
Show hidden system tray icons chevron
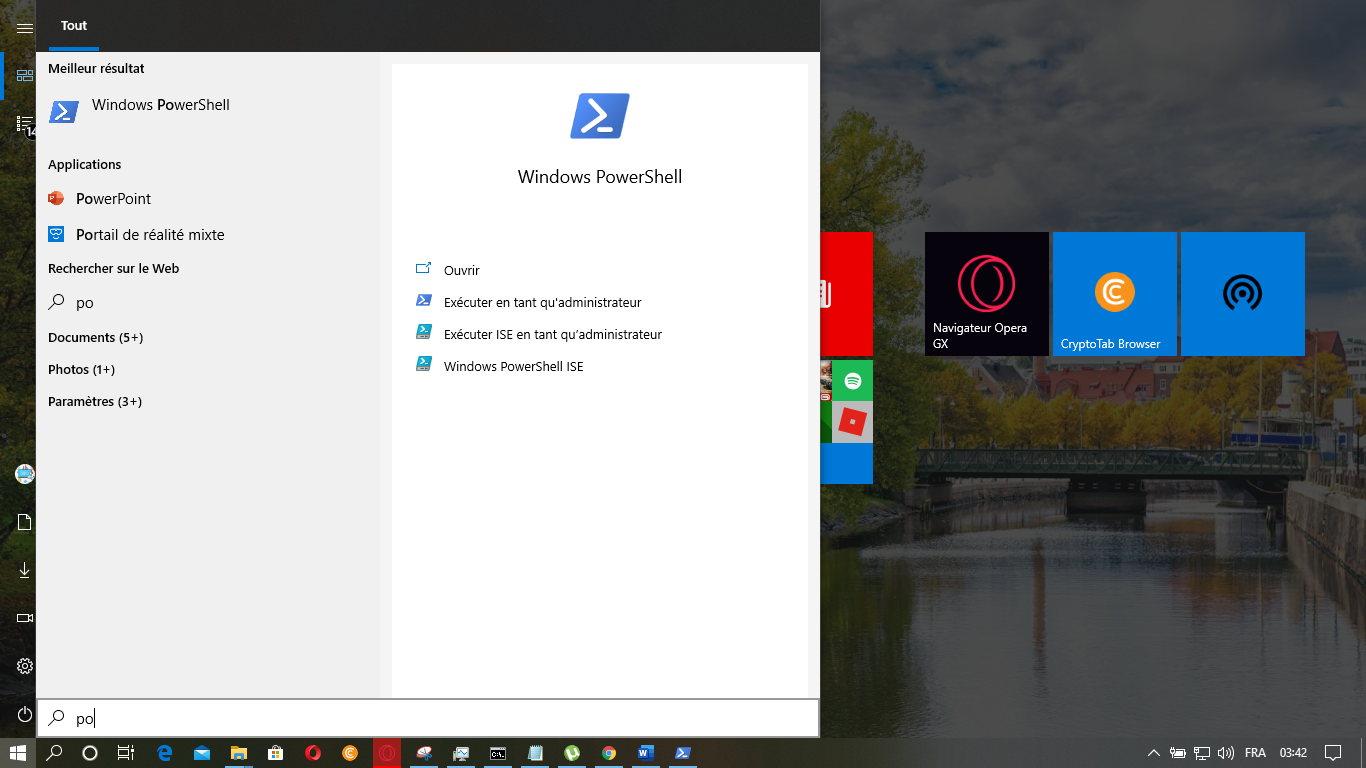pos(1153,753)
